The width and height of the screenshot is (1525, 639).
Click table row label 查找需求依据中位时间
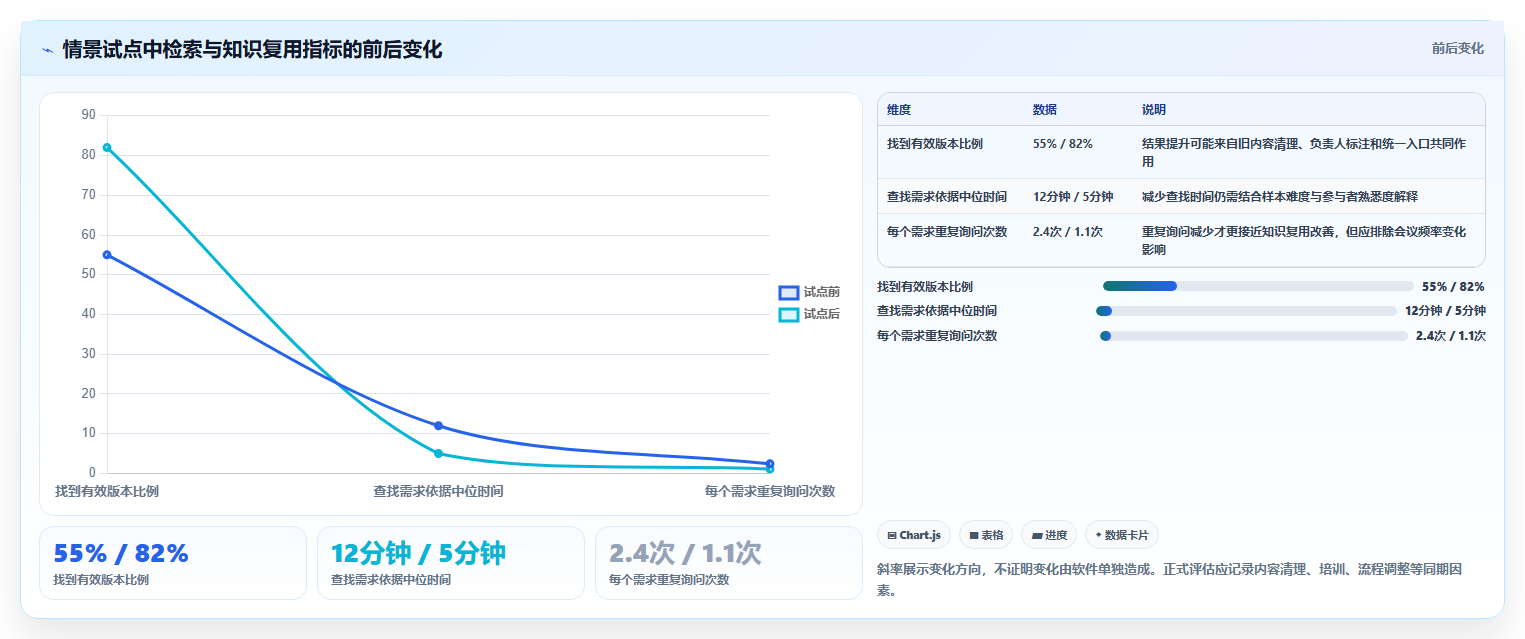point(947,197)
